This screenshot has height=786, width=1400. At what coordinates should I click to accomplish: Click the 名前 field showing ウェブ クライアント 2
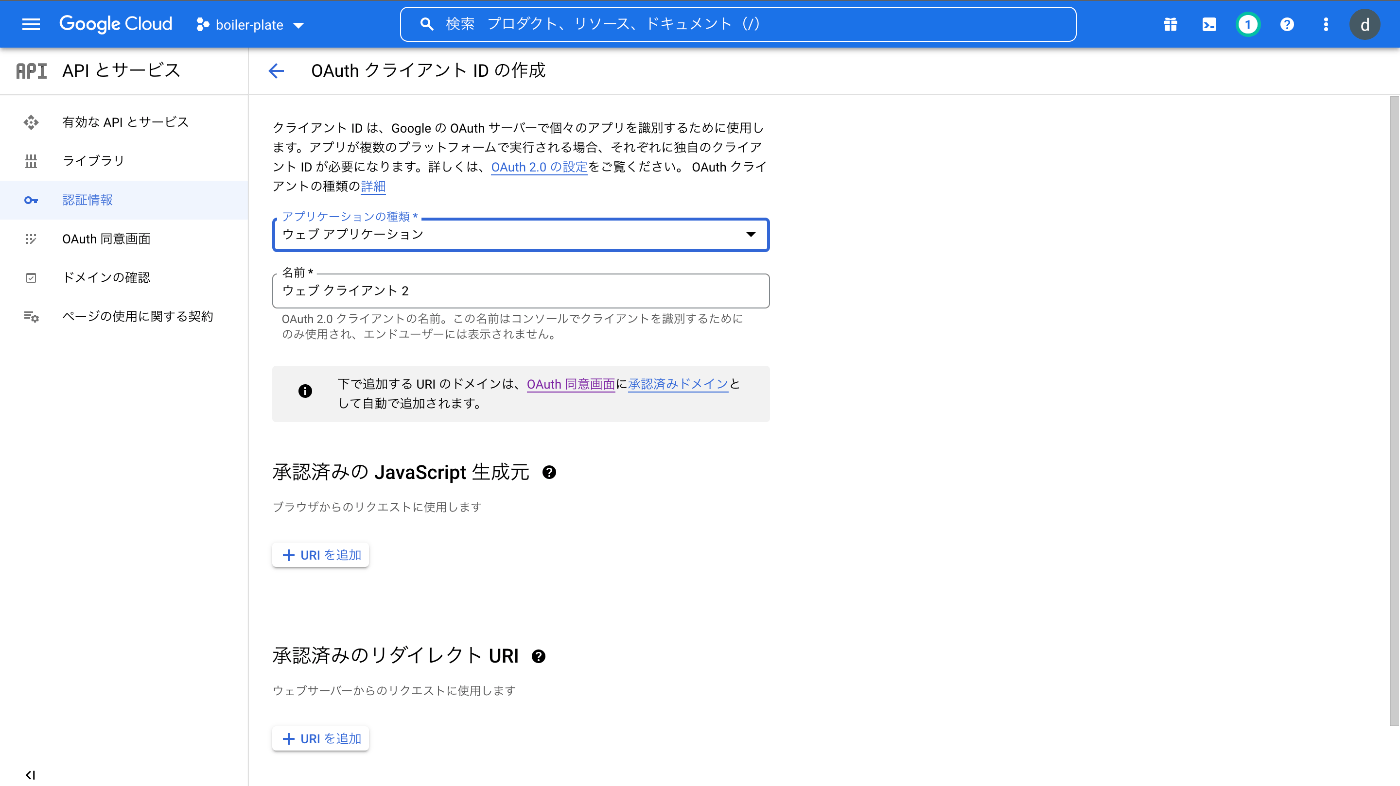point(520,290)
